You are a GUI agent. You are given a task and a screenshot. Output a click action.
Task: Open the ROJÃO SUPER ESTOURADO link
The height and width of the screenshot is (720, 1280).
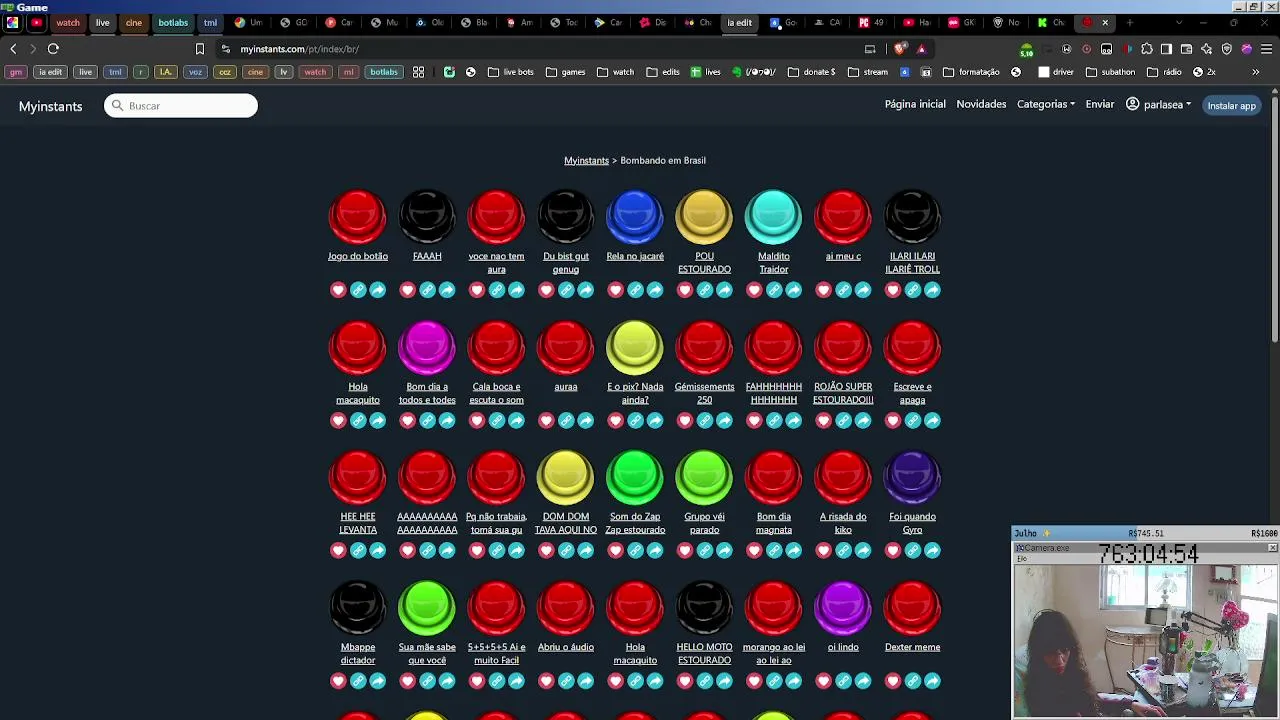click(843, 393)
